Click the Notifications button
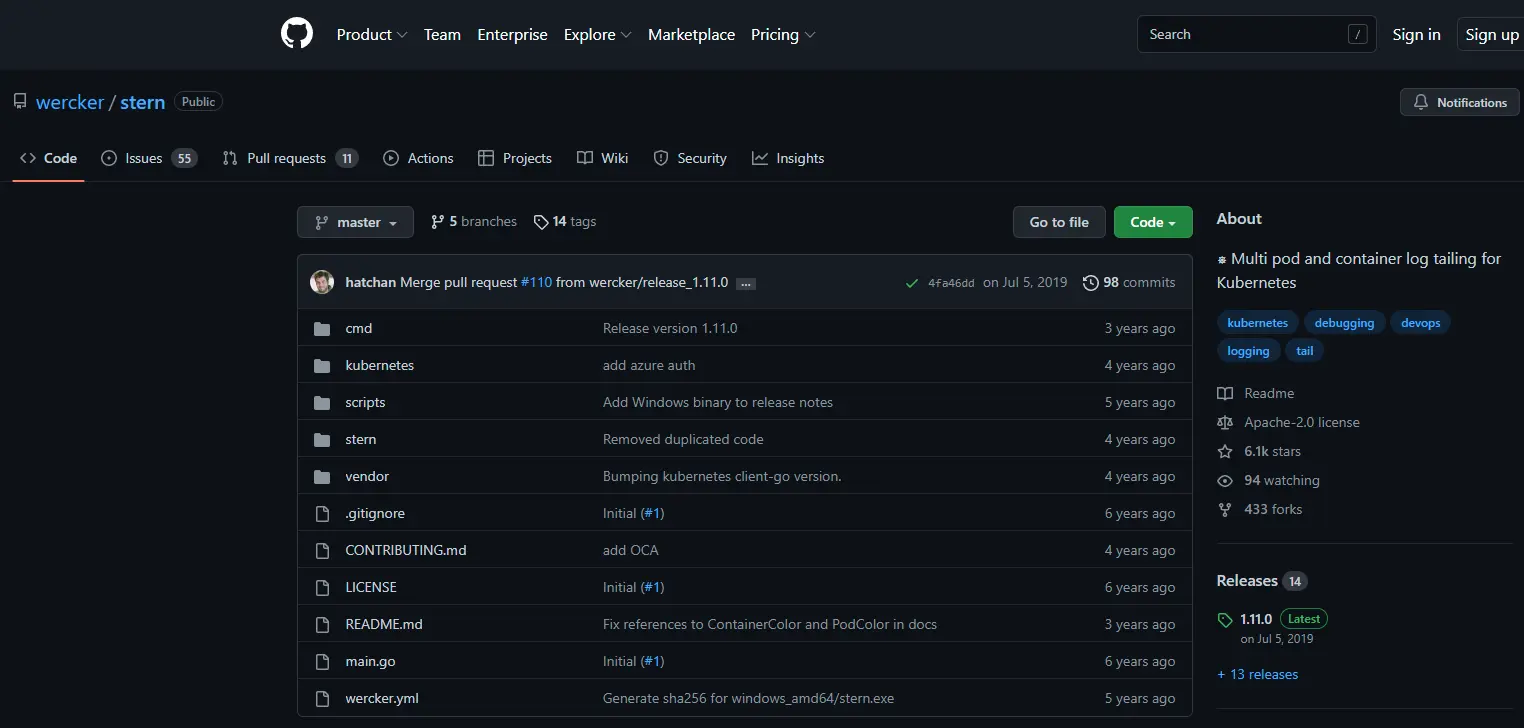 pyautogui.click(x=1460, y=102)
